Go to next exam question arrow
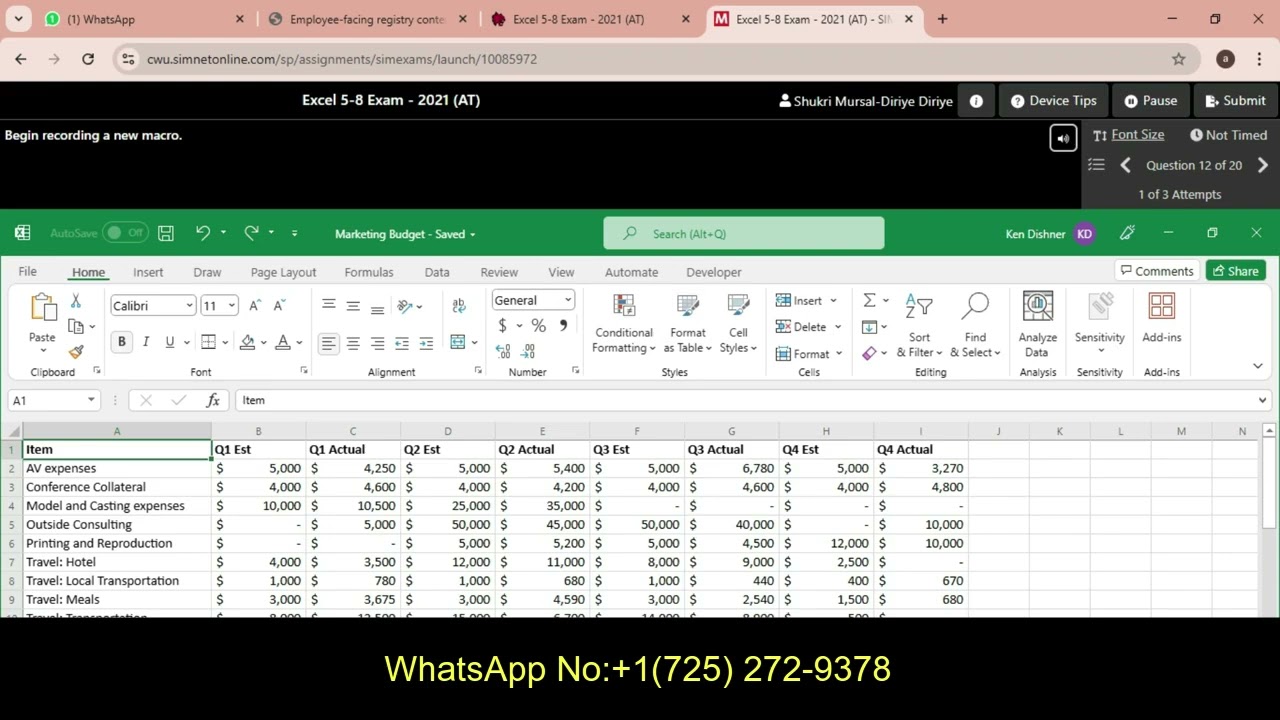Screen dimensions: 1280x720 (1262, 165)
